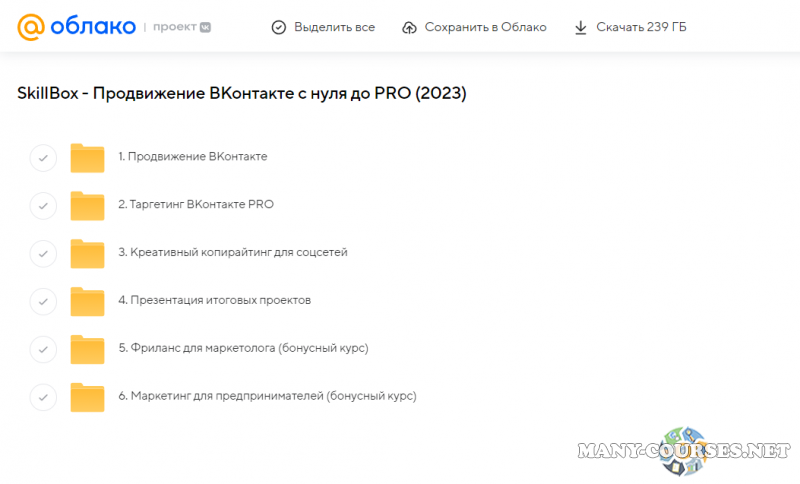The width and height of the screenshot is (800, 484).
Task: Select checkbox next to Креативный копирайтинг folder
Action: 43,254
